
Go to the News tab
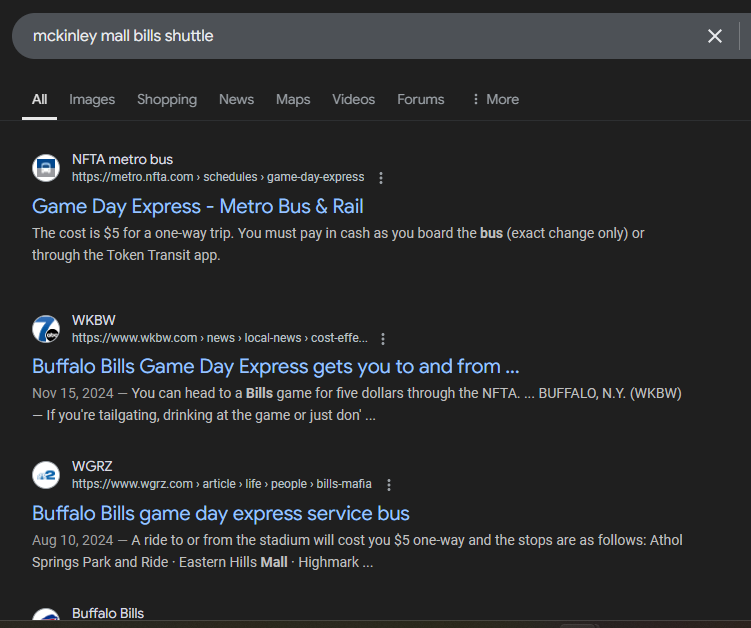[236, 99]
